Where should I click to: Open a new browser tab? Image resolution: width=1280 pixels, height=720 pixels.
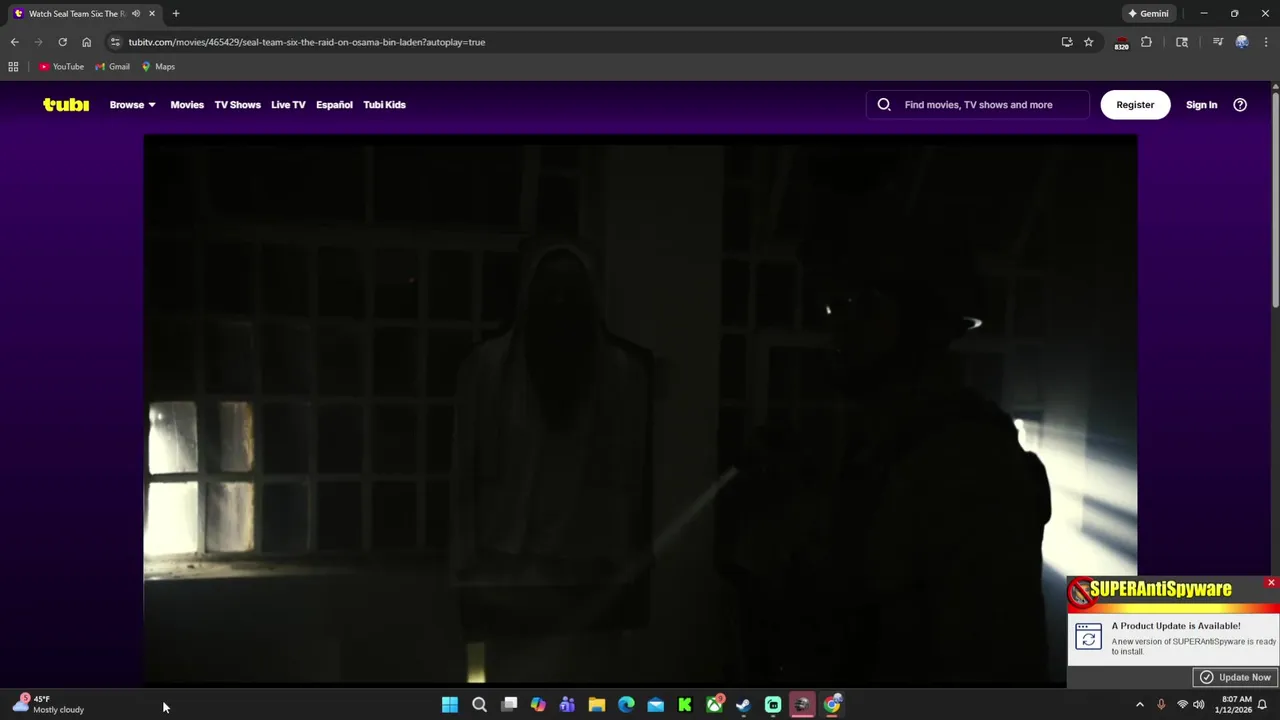176,14
